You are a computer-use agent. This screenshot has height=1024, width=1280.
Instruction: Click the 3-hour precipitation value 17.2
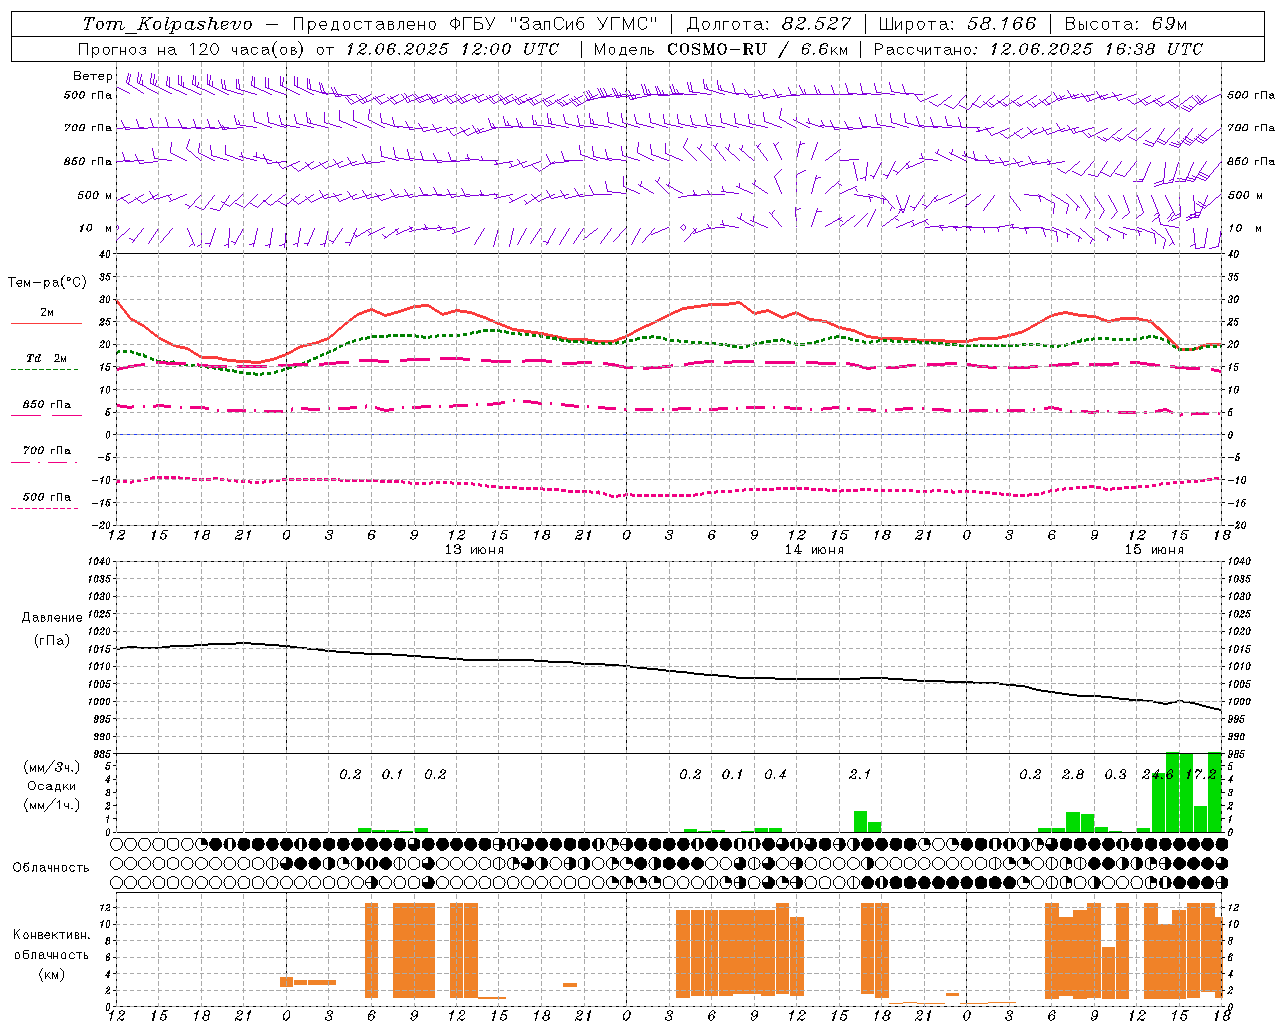(1201, 774)
